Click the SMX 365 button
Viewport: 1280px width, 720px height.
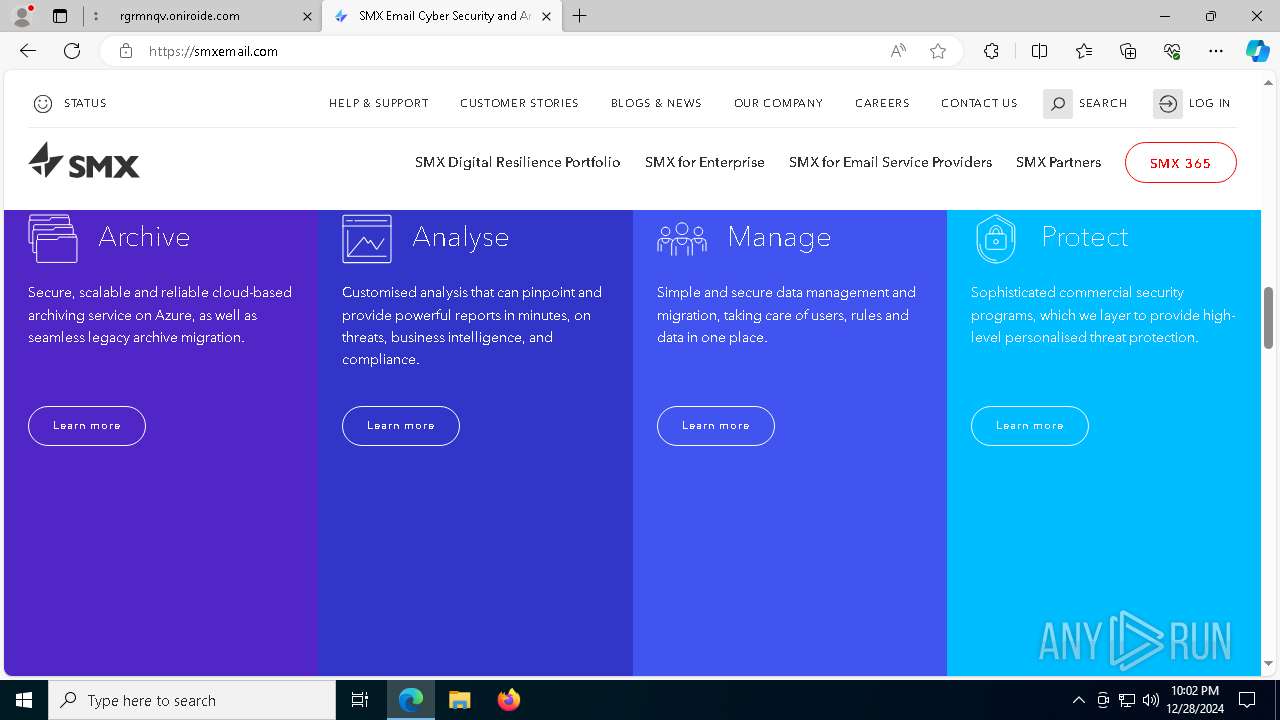pos(1180,163)
